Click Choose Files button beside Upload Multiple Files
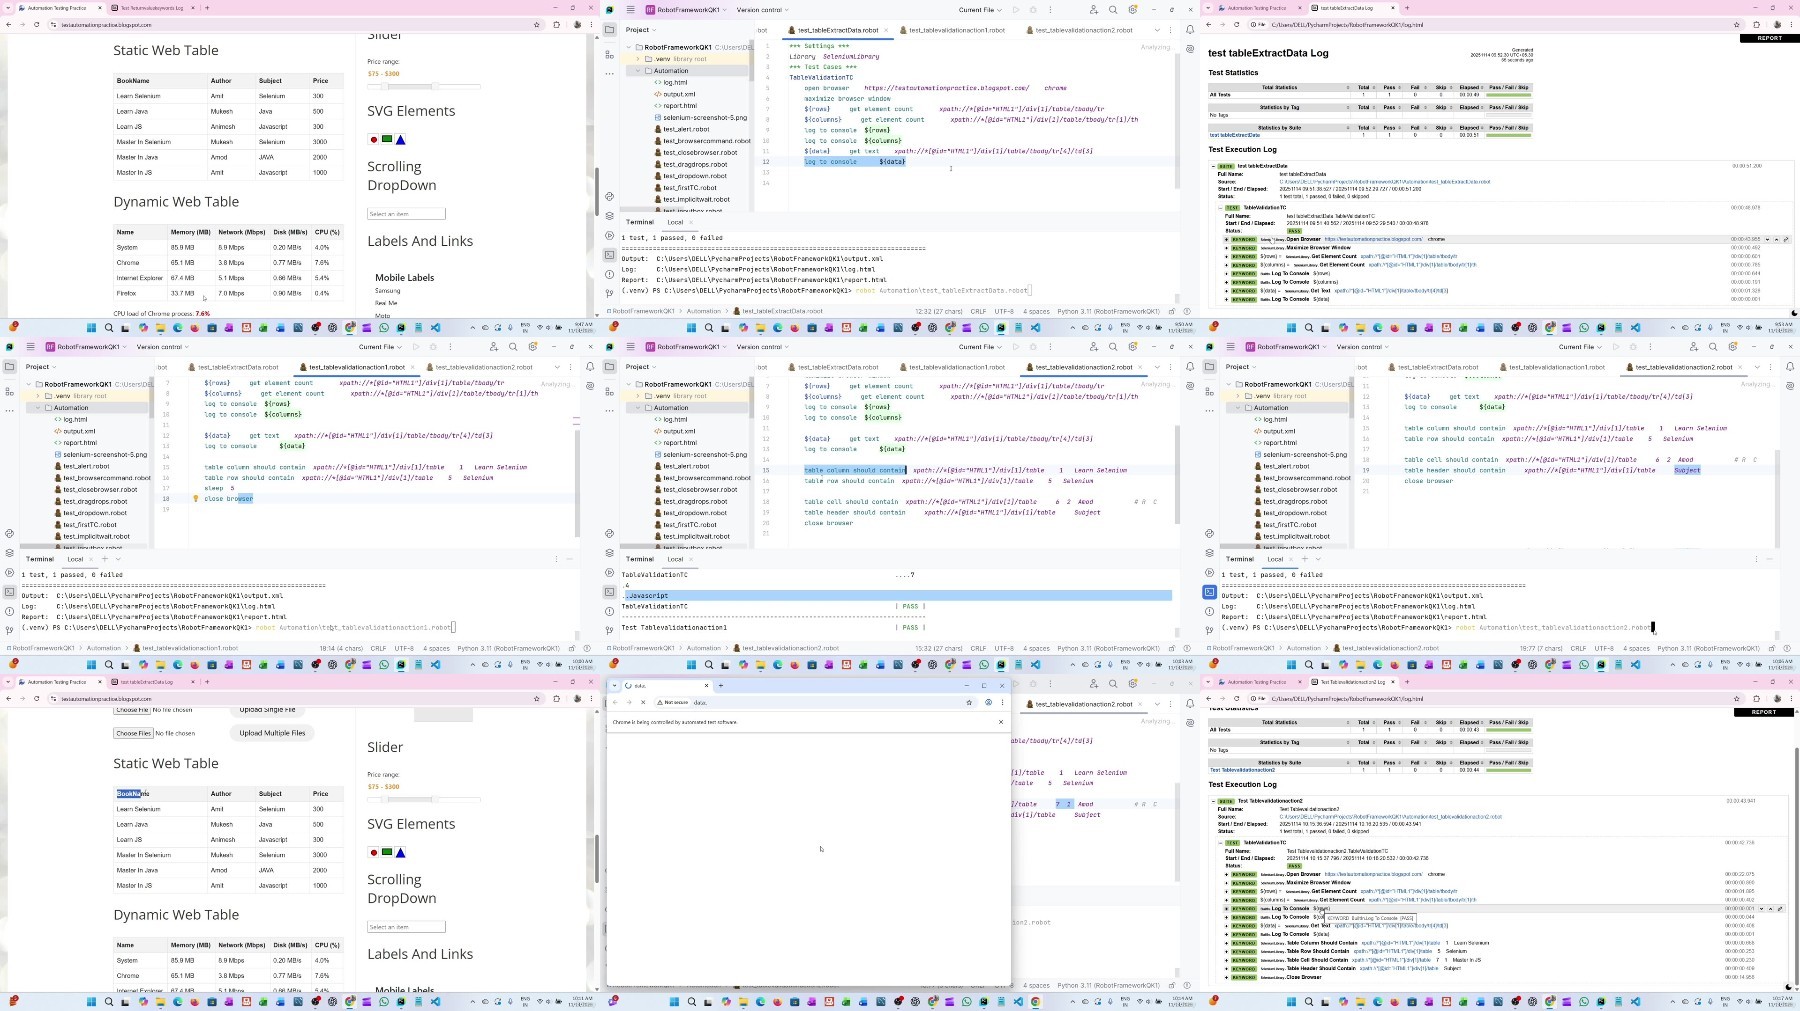Screen dimensions: 1800x1011 (x=133, y=733)
